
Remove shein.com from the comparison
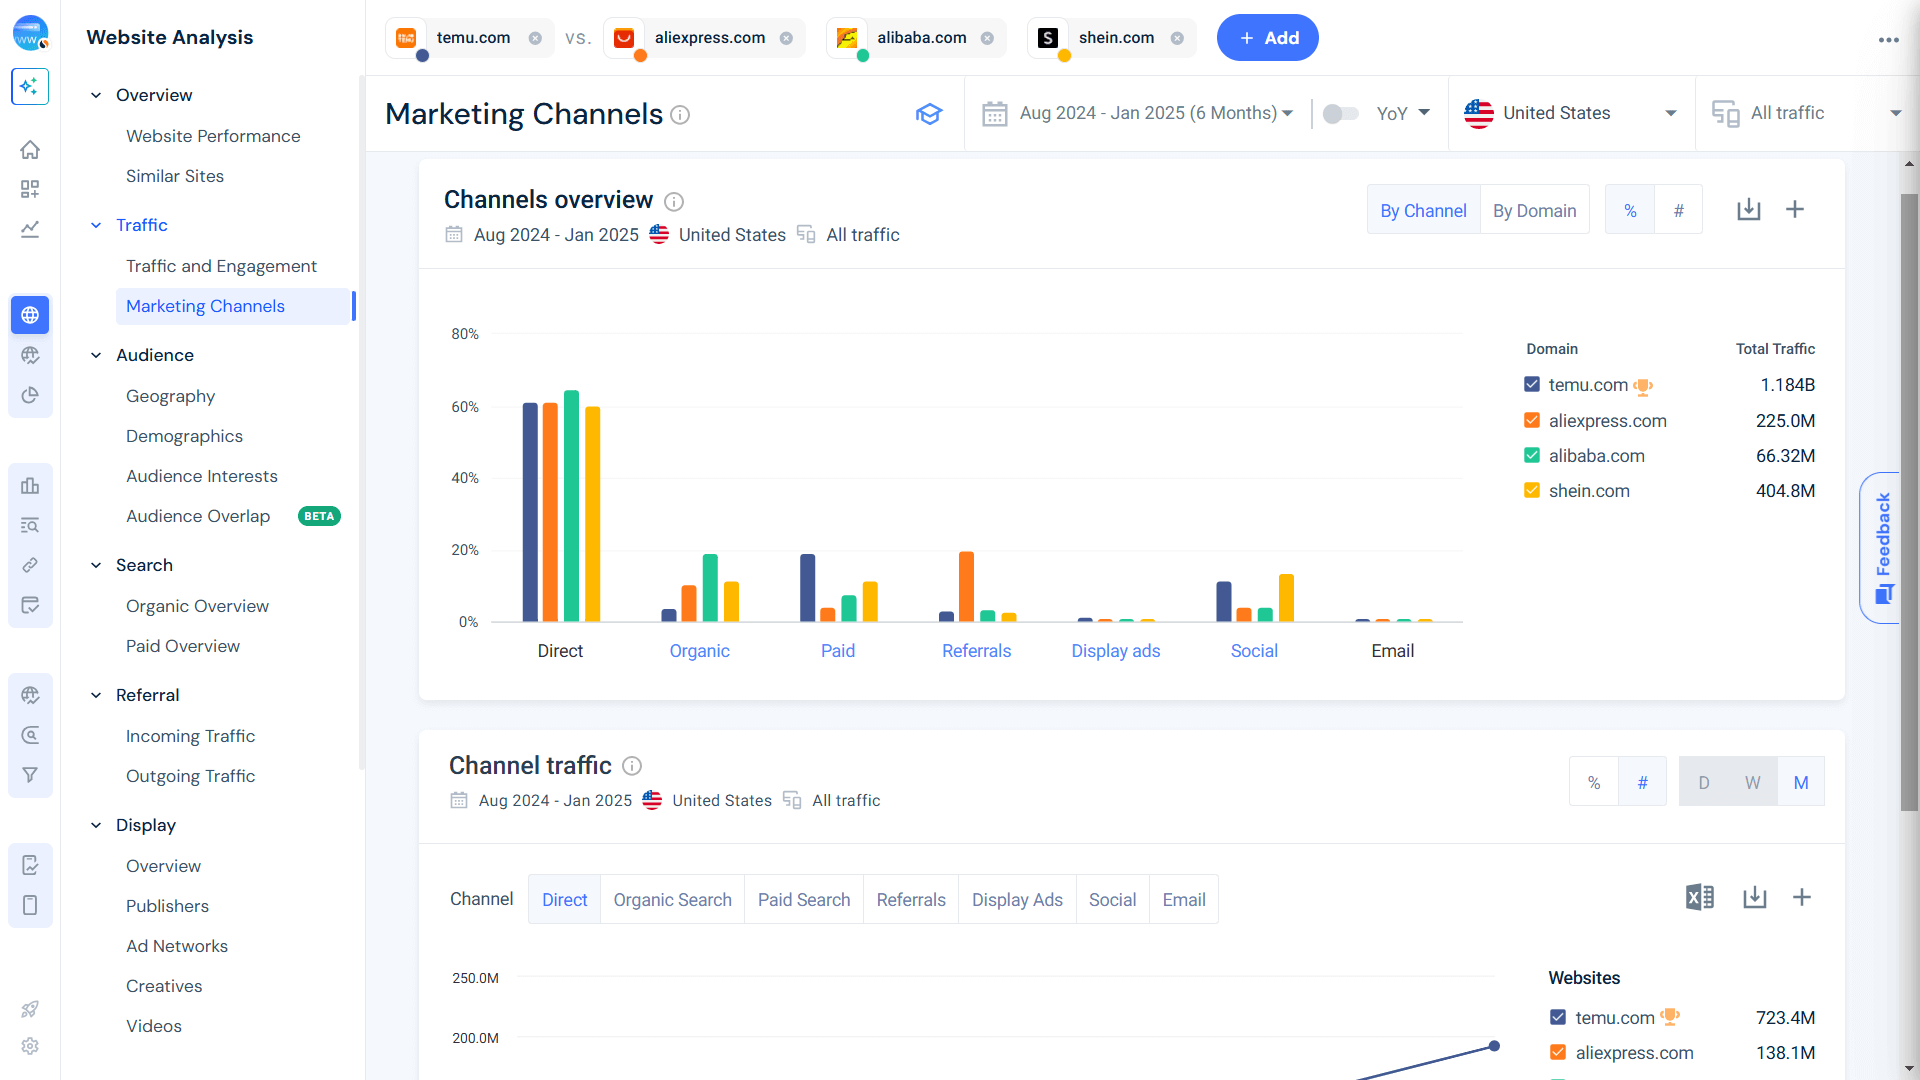(x=1179, y=37)
